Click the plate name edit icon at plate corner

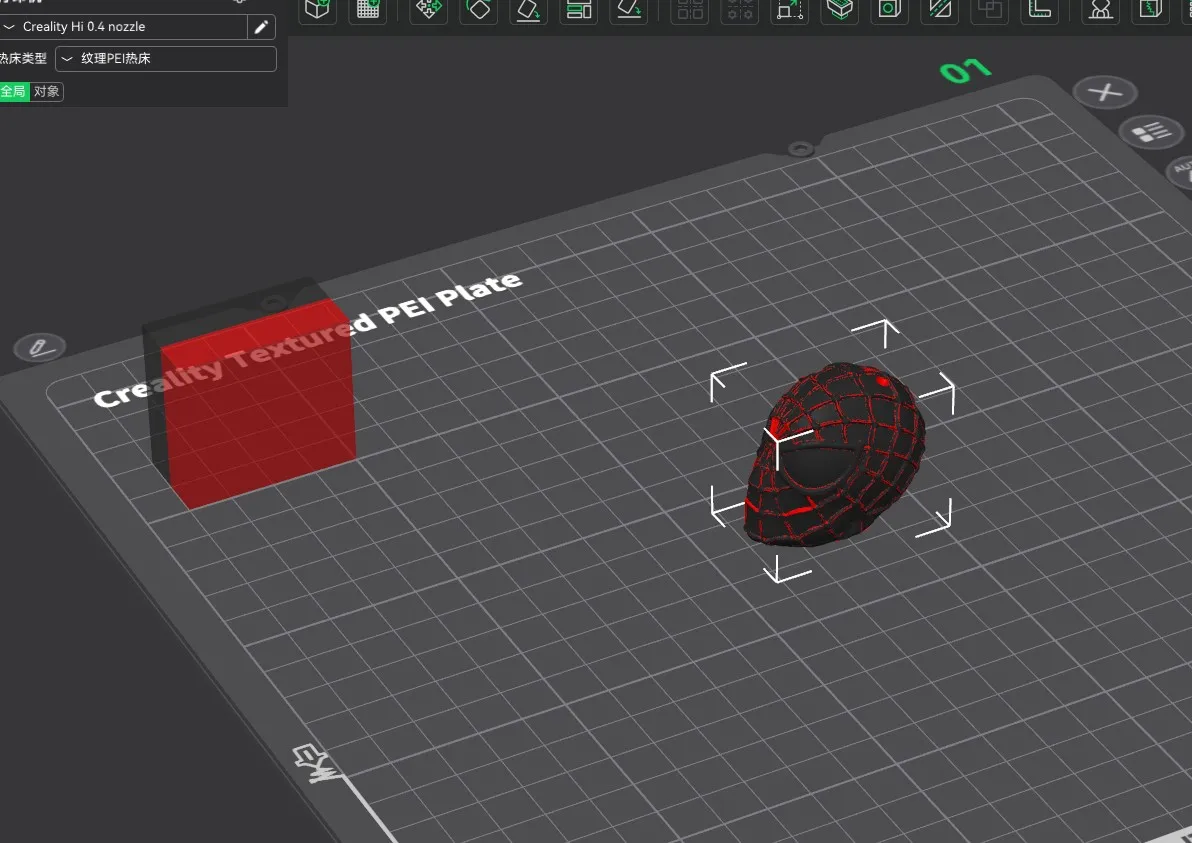[40, 348]
